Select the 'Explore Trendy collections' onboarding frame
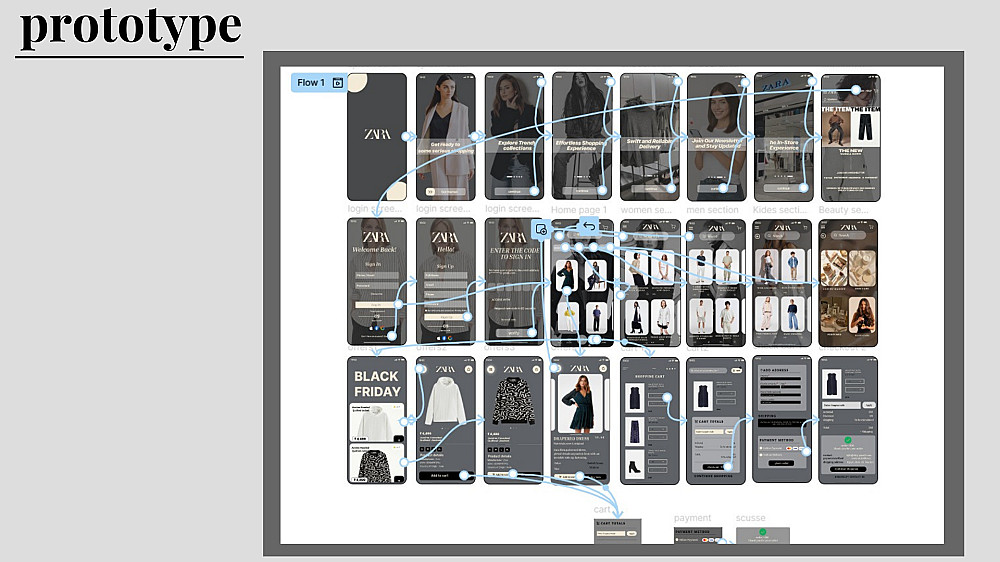1000x562 pixels. coord(514,137)
